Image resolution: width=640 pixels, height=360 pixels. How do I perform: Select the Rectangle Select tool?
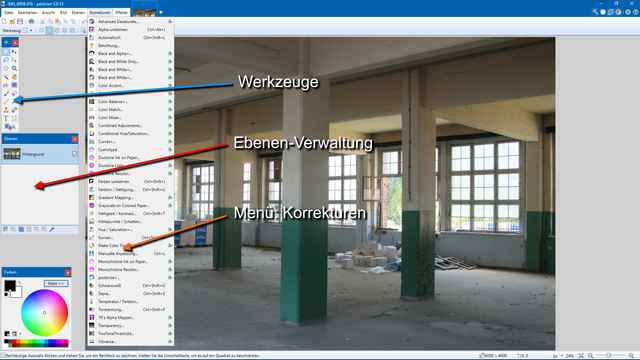click(6, 52)
